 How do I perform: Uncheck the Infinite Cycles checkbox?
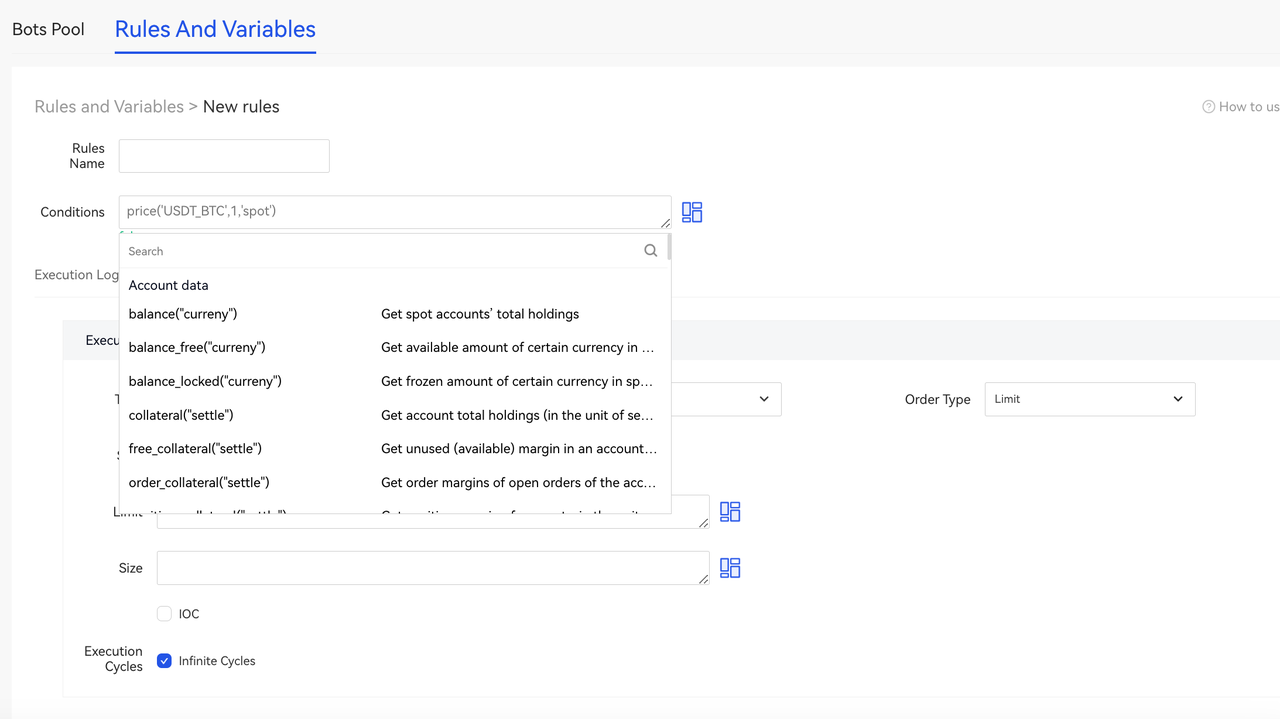pyautogui.click(x=165, y=661)
